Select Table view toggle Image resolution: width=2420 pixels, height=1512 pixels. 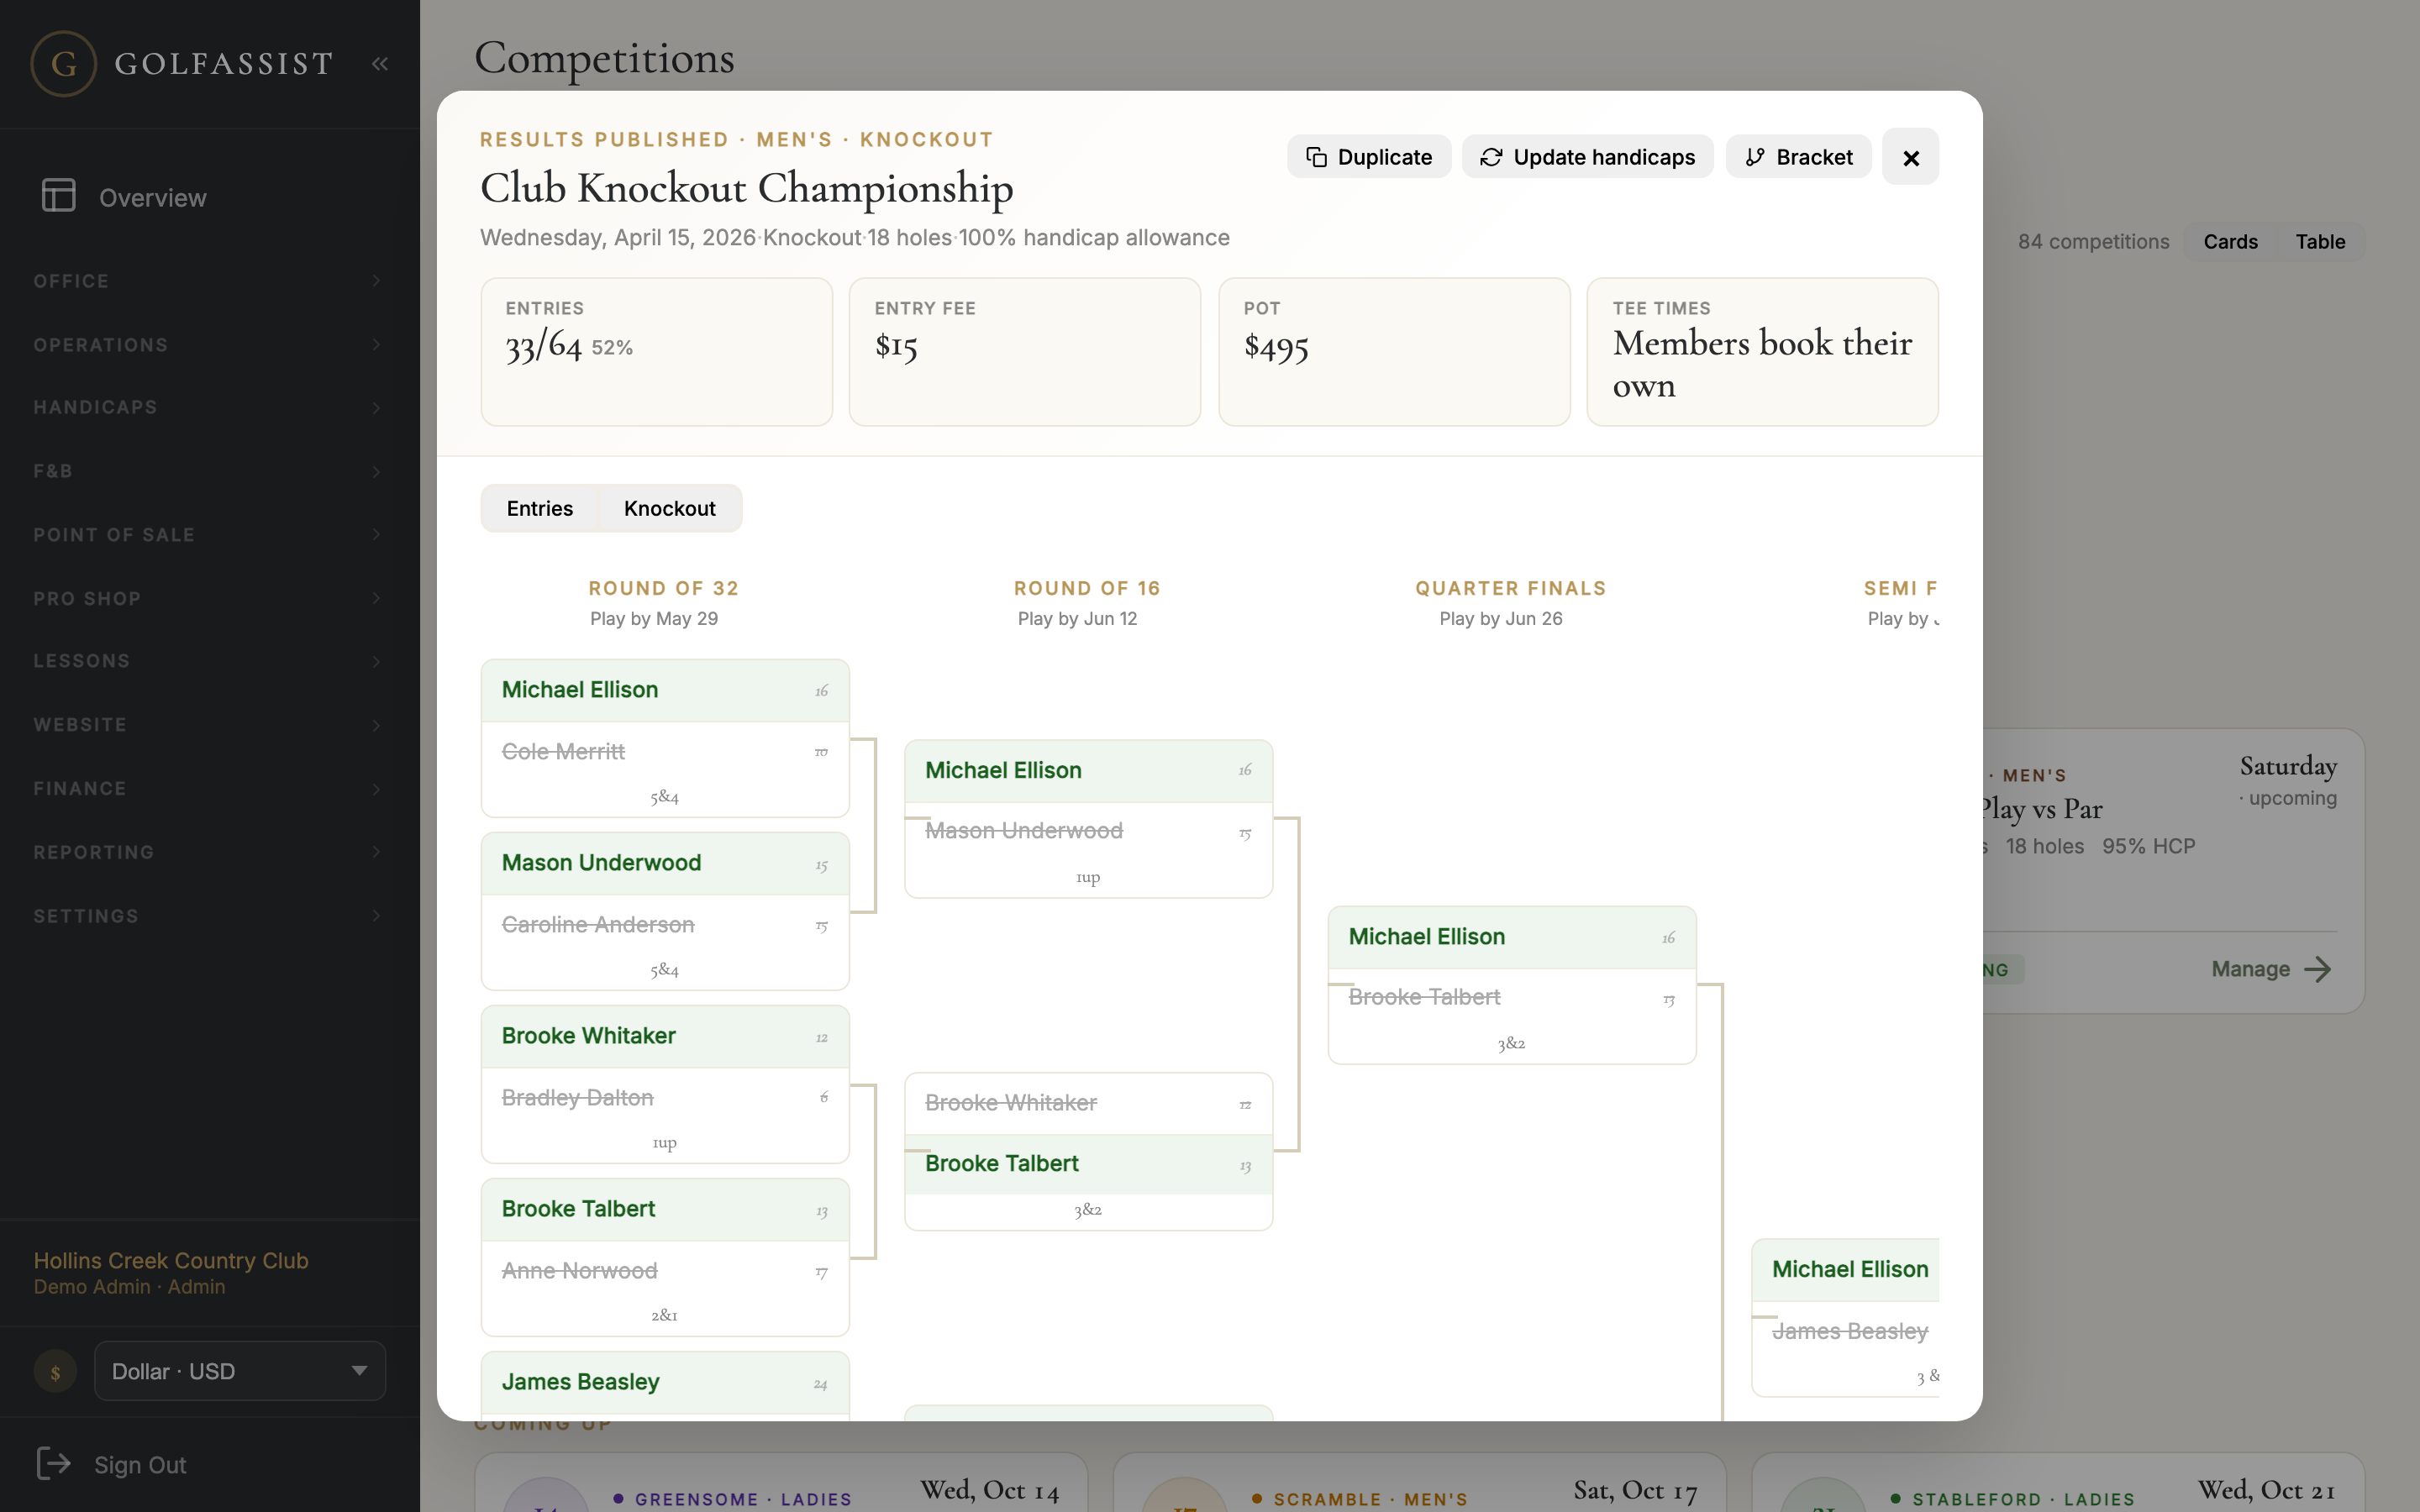click(x=2320, y=242)
